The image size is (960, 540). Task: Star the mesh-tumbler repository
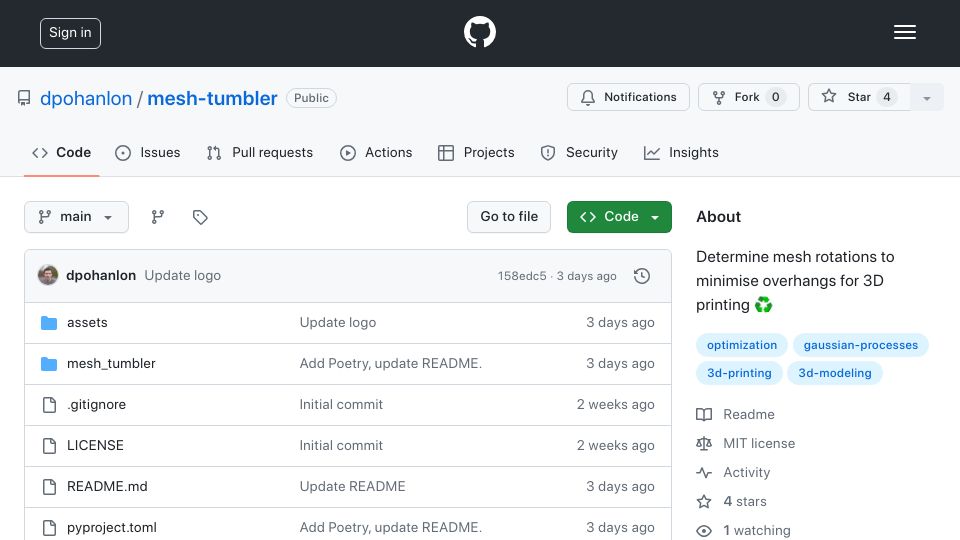click(859, 97)
